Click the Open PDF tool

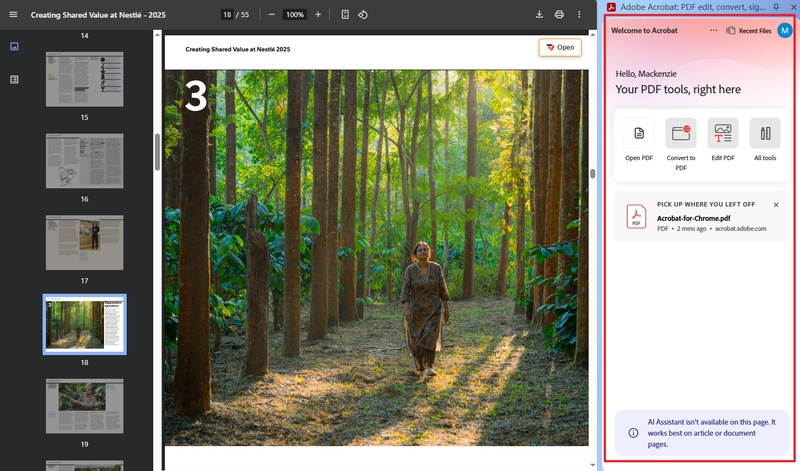point(639,140)
